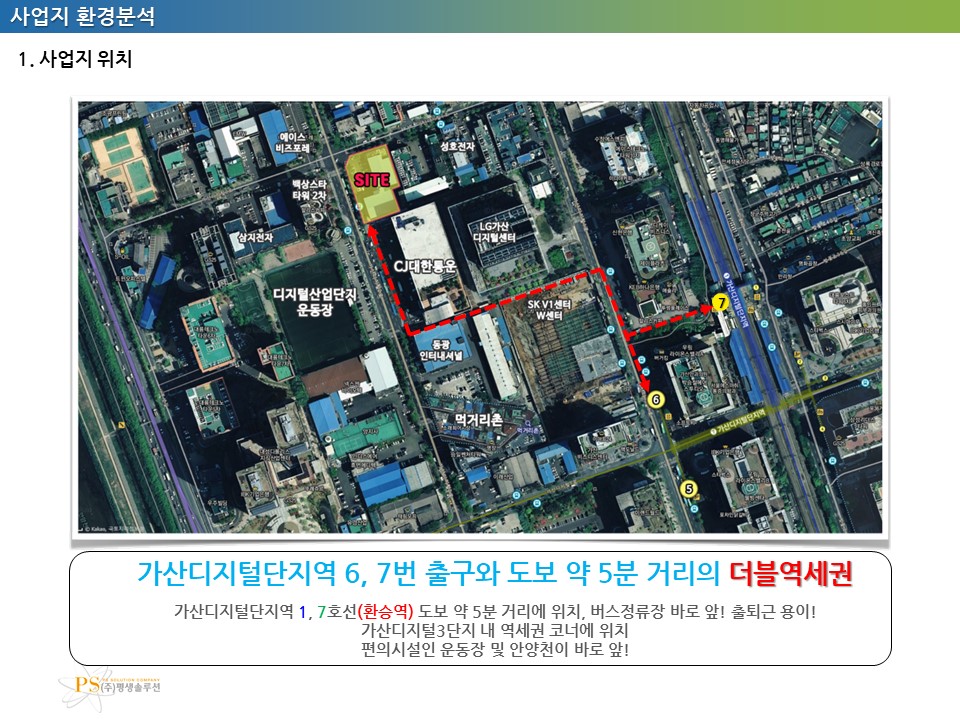Select the line 편의시설인 운동장 및 안양천이 바로 앞!

(x=495, y=649)
